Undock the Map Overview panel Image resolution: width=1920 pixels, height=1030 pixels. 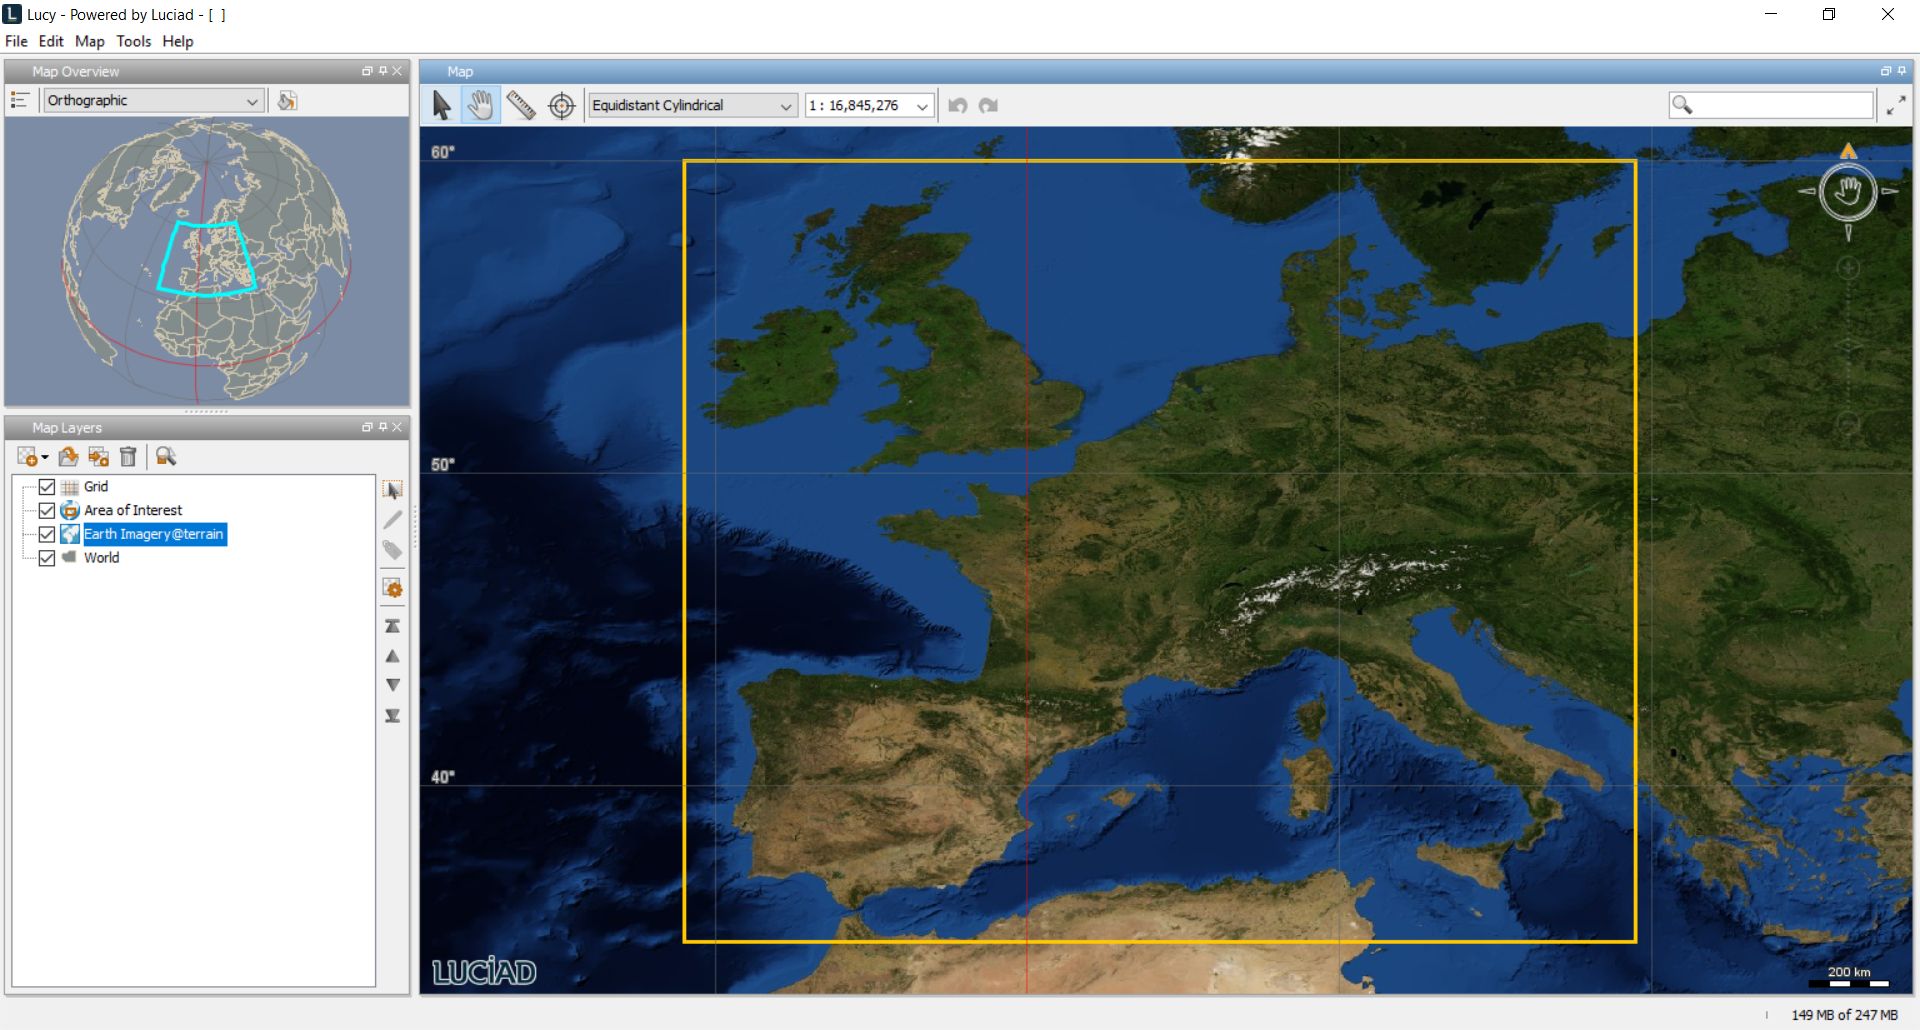tap(367, 71)
